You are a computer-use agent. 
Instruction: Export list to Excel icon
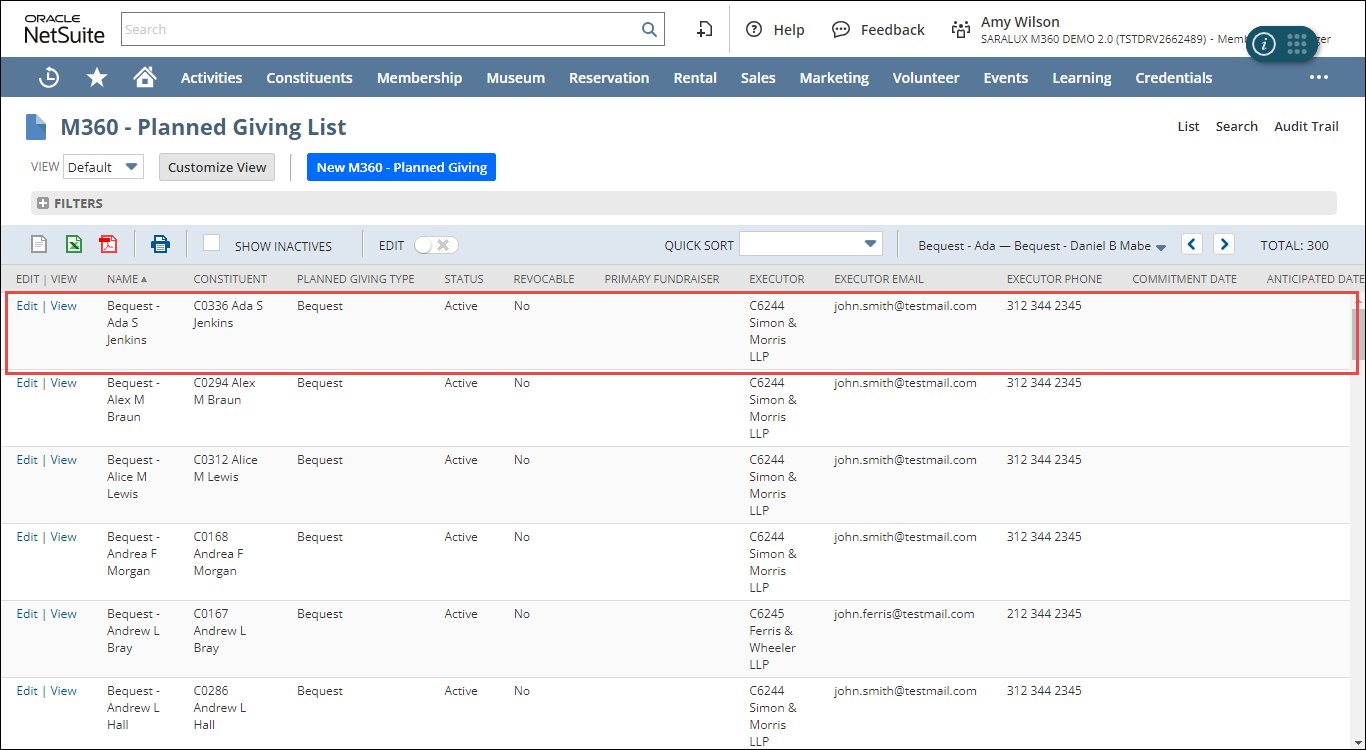(x=74, y=245)
